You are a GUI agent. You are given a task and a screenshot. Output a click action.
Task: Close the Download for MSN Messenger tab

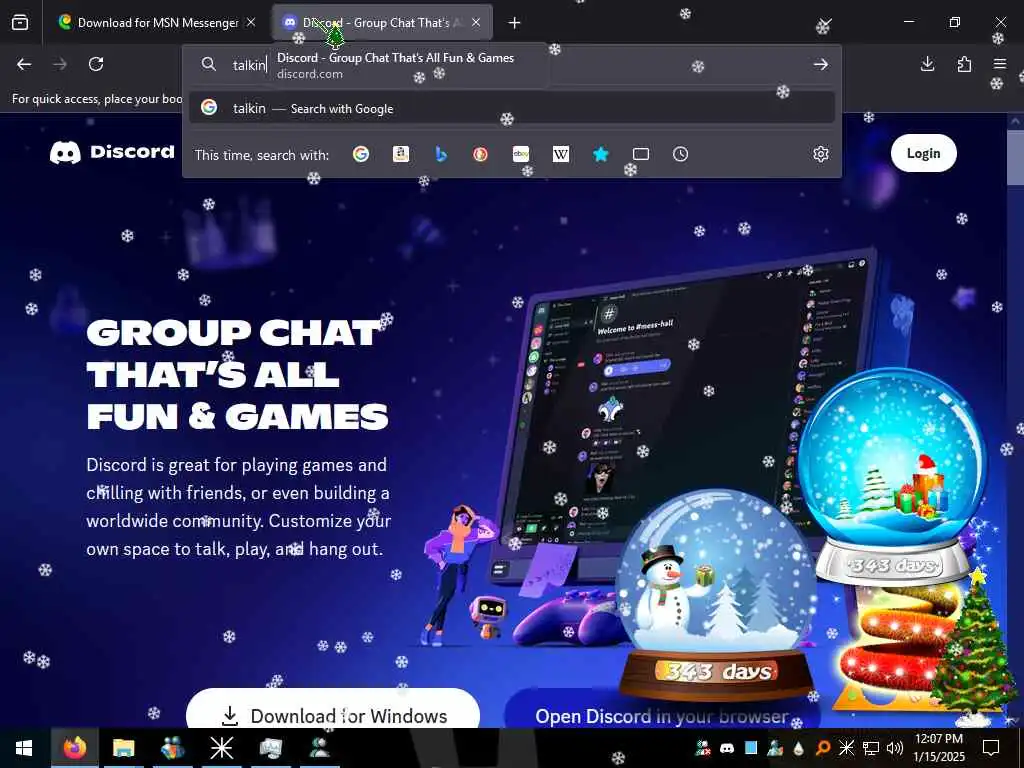(251, 23)
